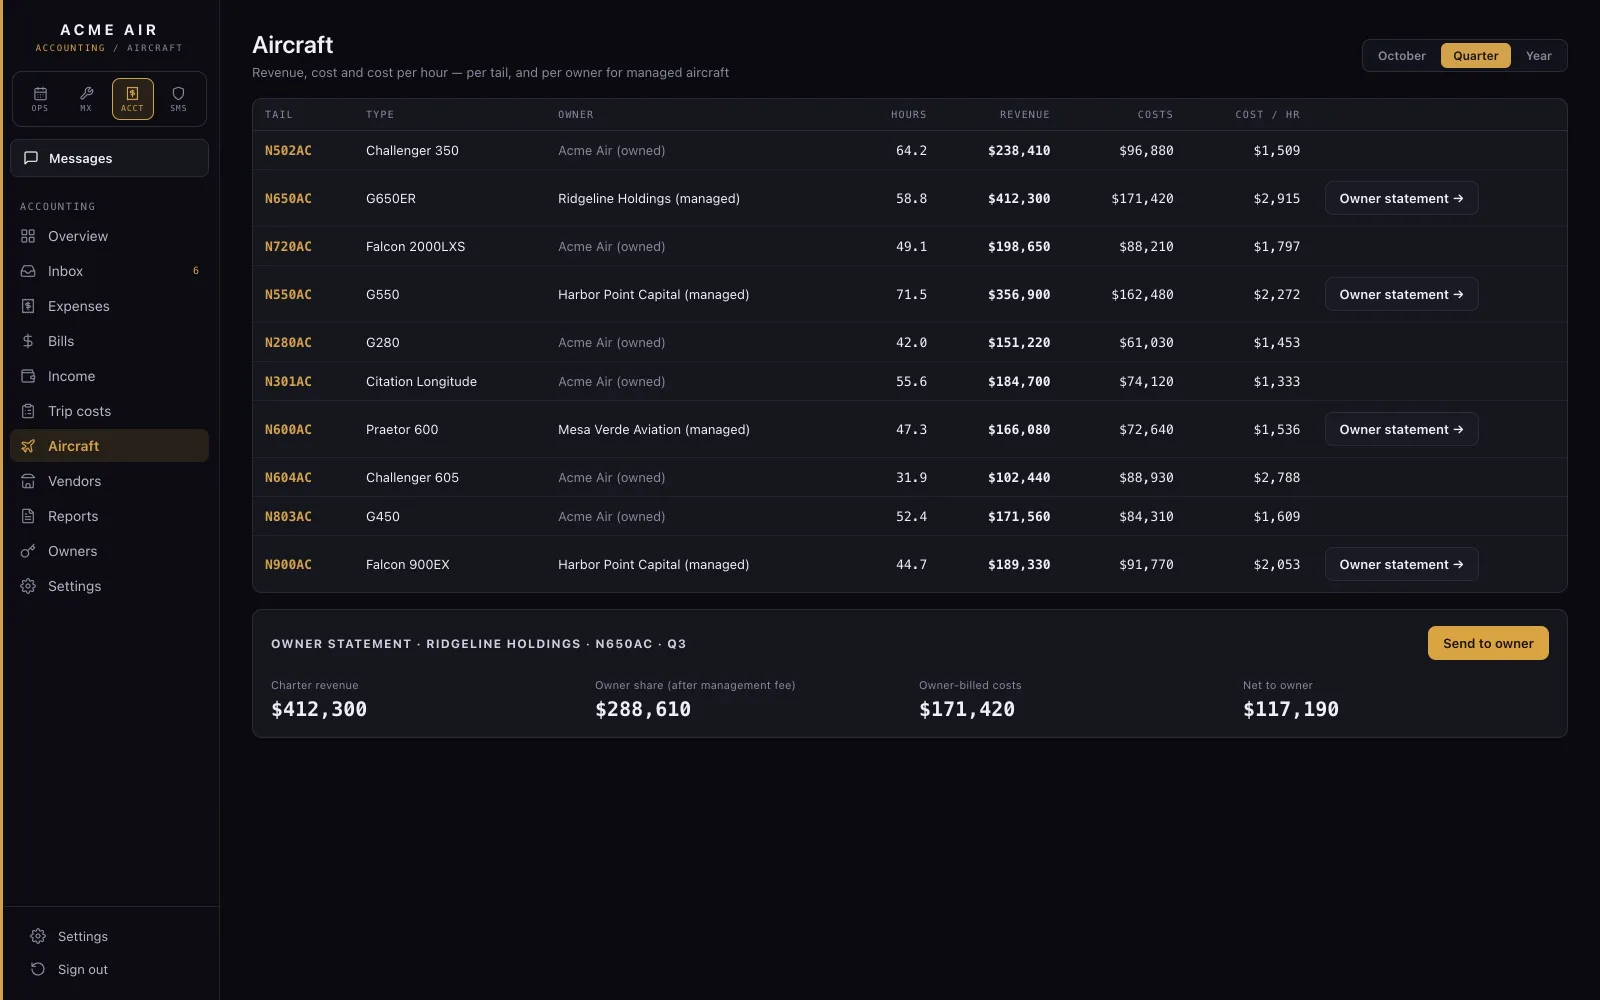This screenshot has width=1600, height=1000.
Task: Click the REVENUE column header
Action: pyautogui.click(x=1024, y=114)
